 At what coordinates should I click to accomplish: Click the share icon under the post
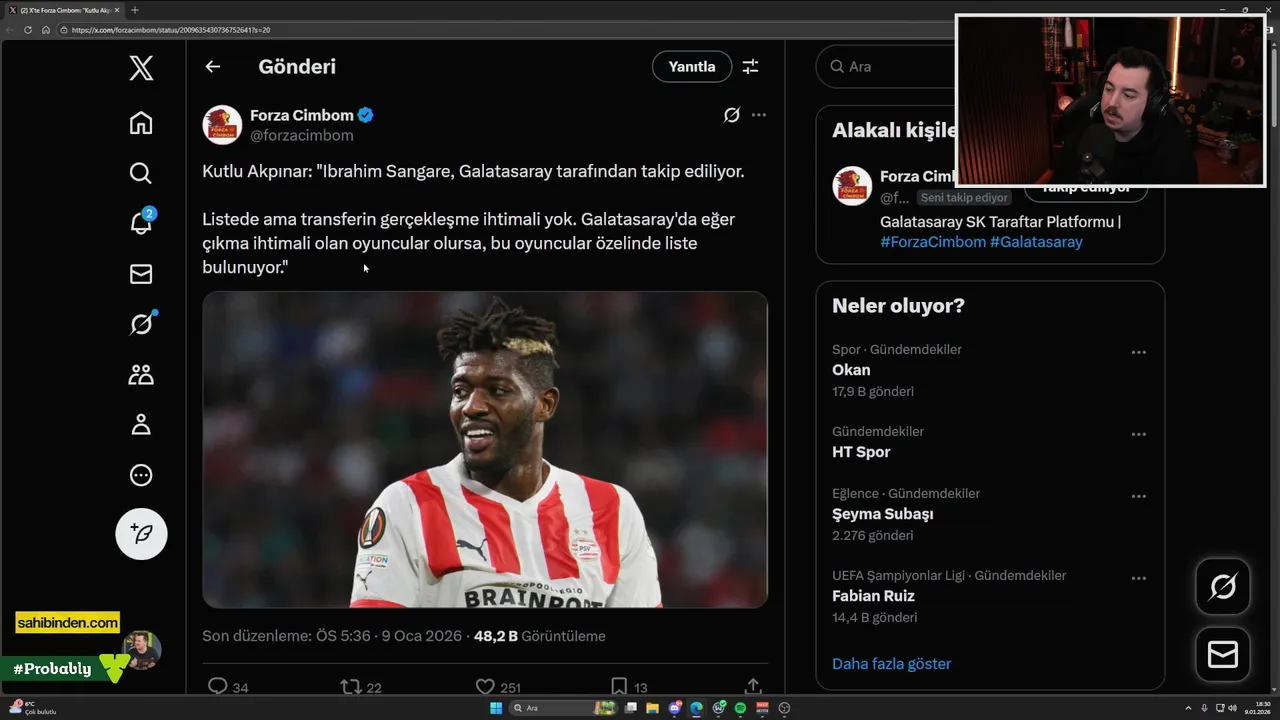click(753, 687)
